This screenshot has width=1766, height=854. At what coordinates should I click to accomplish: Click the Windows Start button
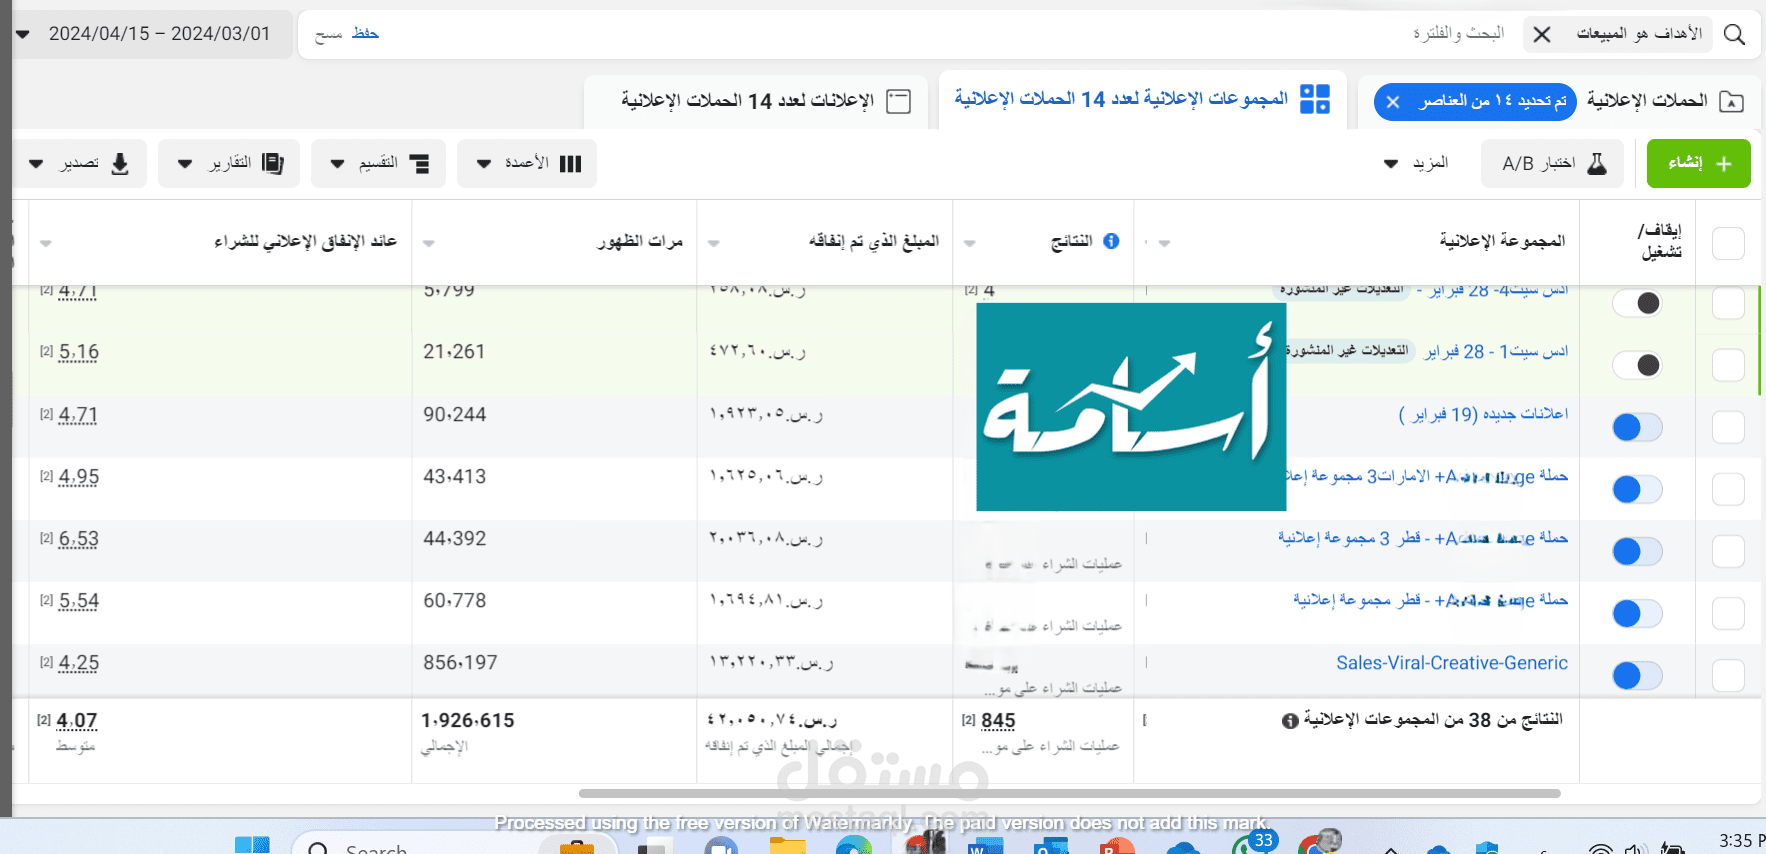(x=252, y=846)
